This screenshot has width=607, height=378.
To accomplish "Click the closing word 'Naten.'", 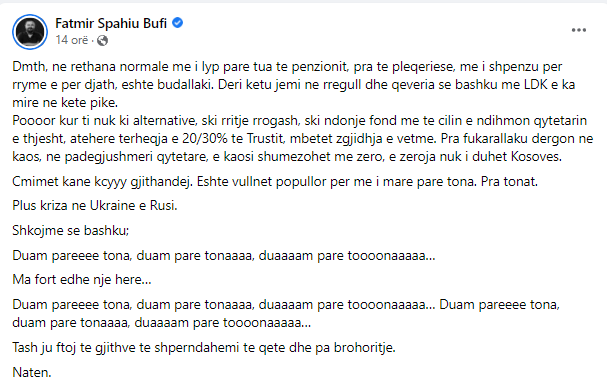I will (32, 372).
